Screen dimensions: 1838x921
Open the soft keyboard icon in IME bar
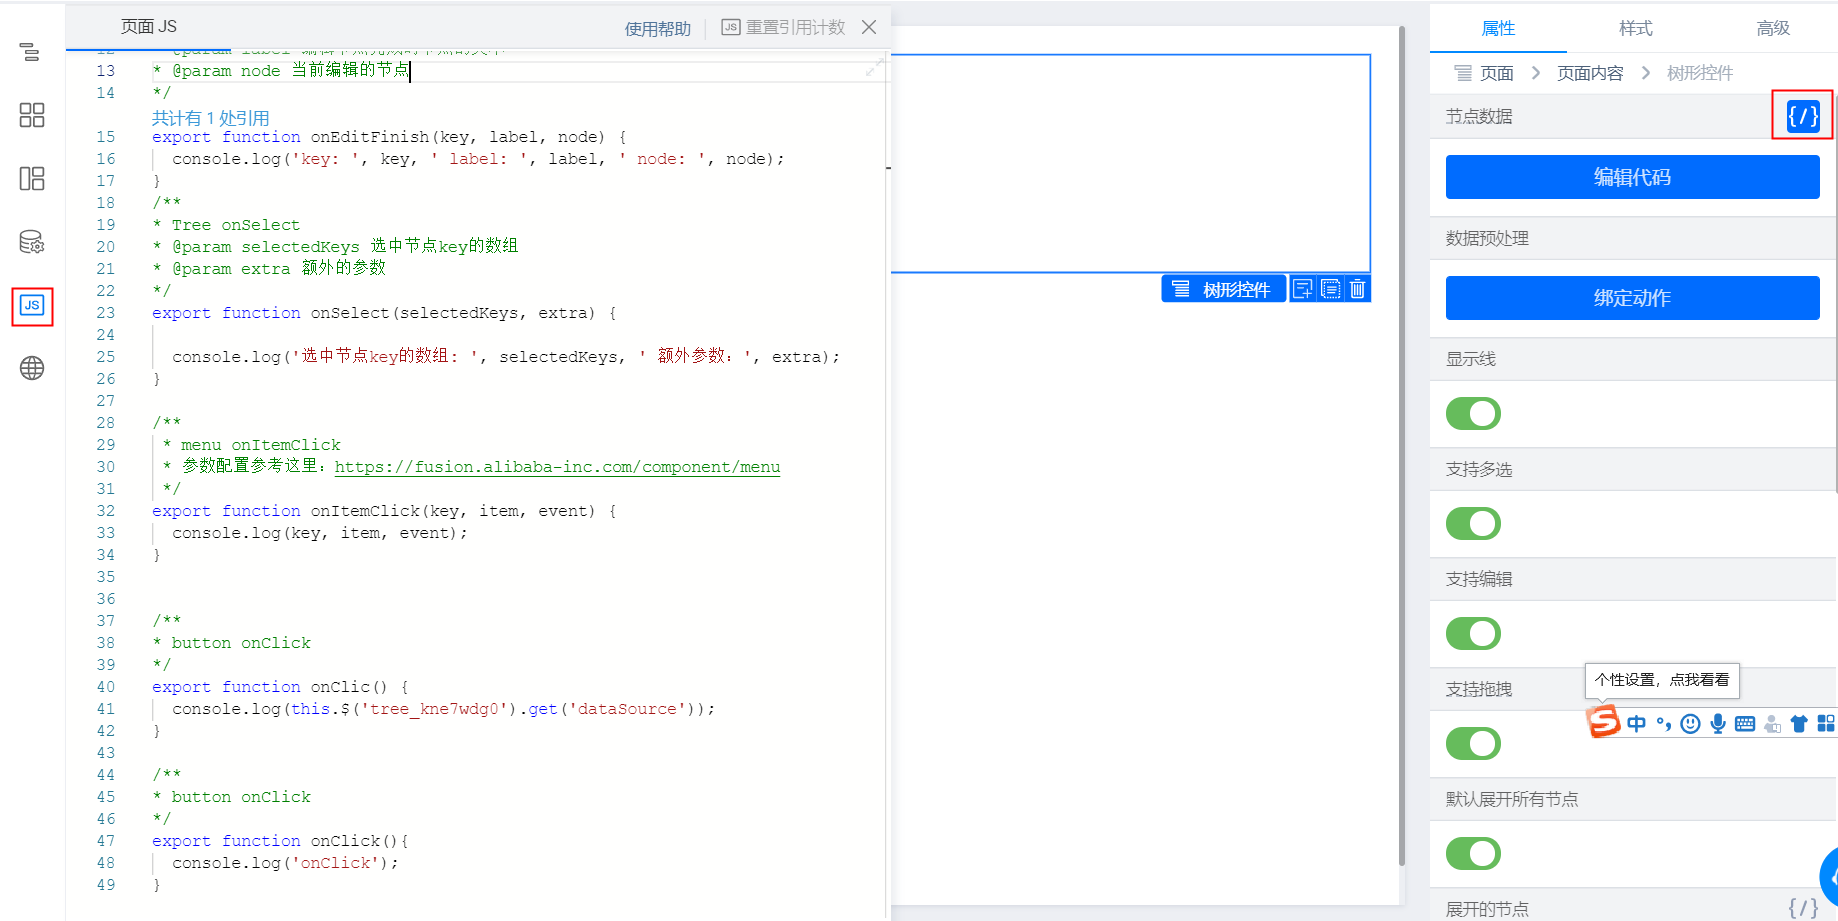[1744, 723]
